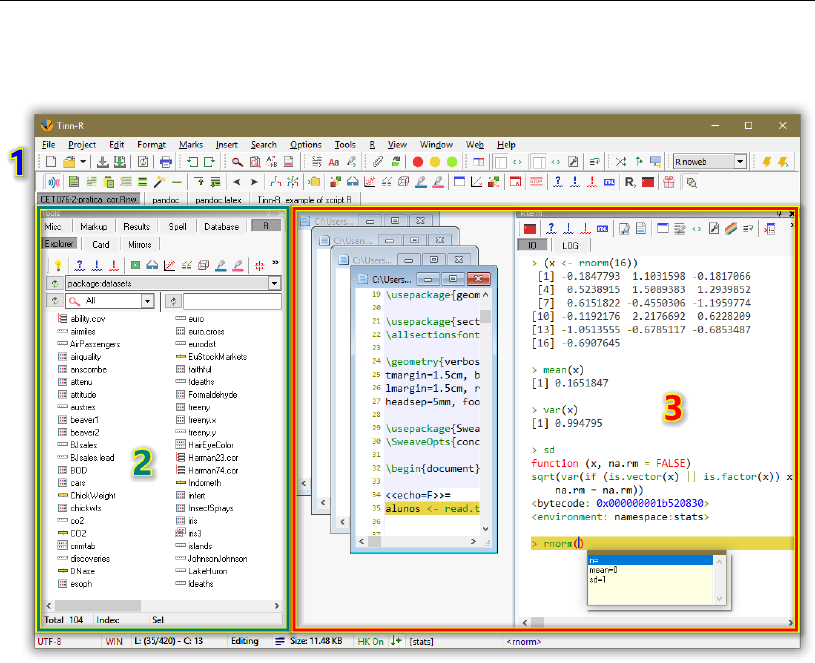The image size is (815, 663).
Task: Select the EuStockMarkets dataset
Action: click(x=217, y=356)
